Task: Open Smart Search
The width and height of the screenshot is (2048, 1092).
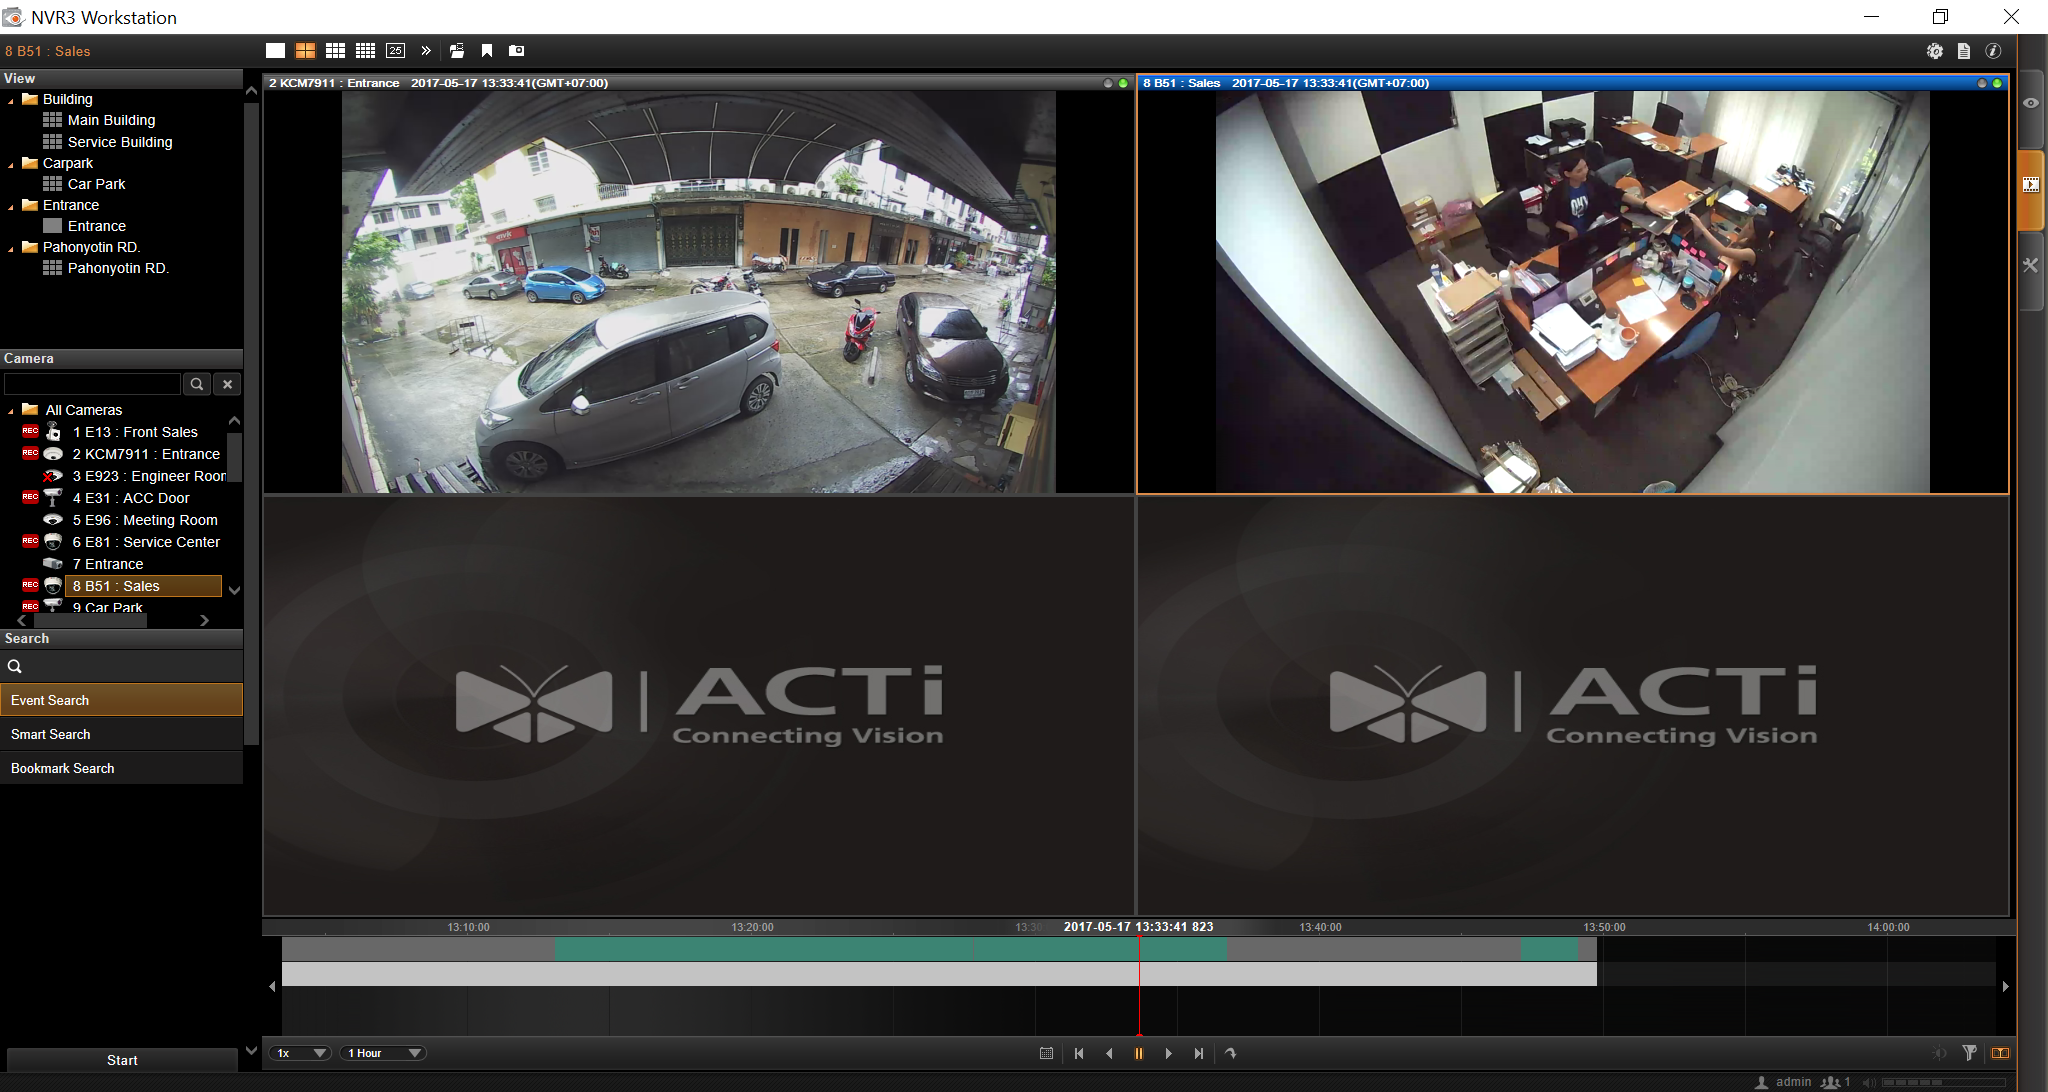Action: [x=121, y=734]
